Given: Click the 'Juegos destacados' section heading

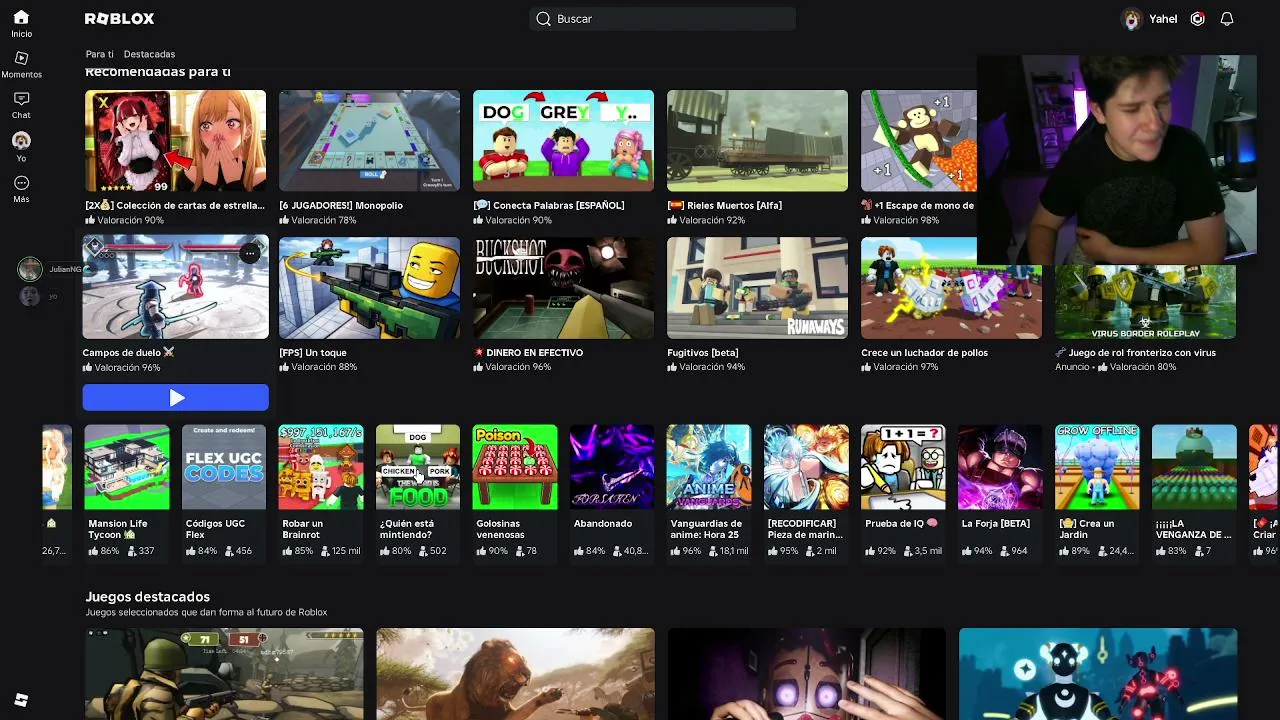Looking at the screenshot, I should coord(147,596).
